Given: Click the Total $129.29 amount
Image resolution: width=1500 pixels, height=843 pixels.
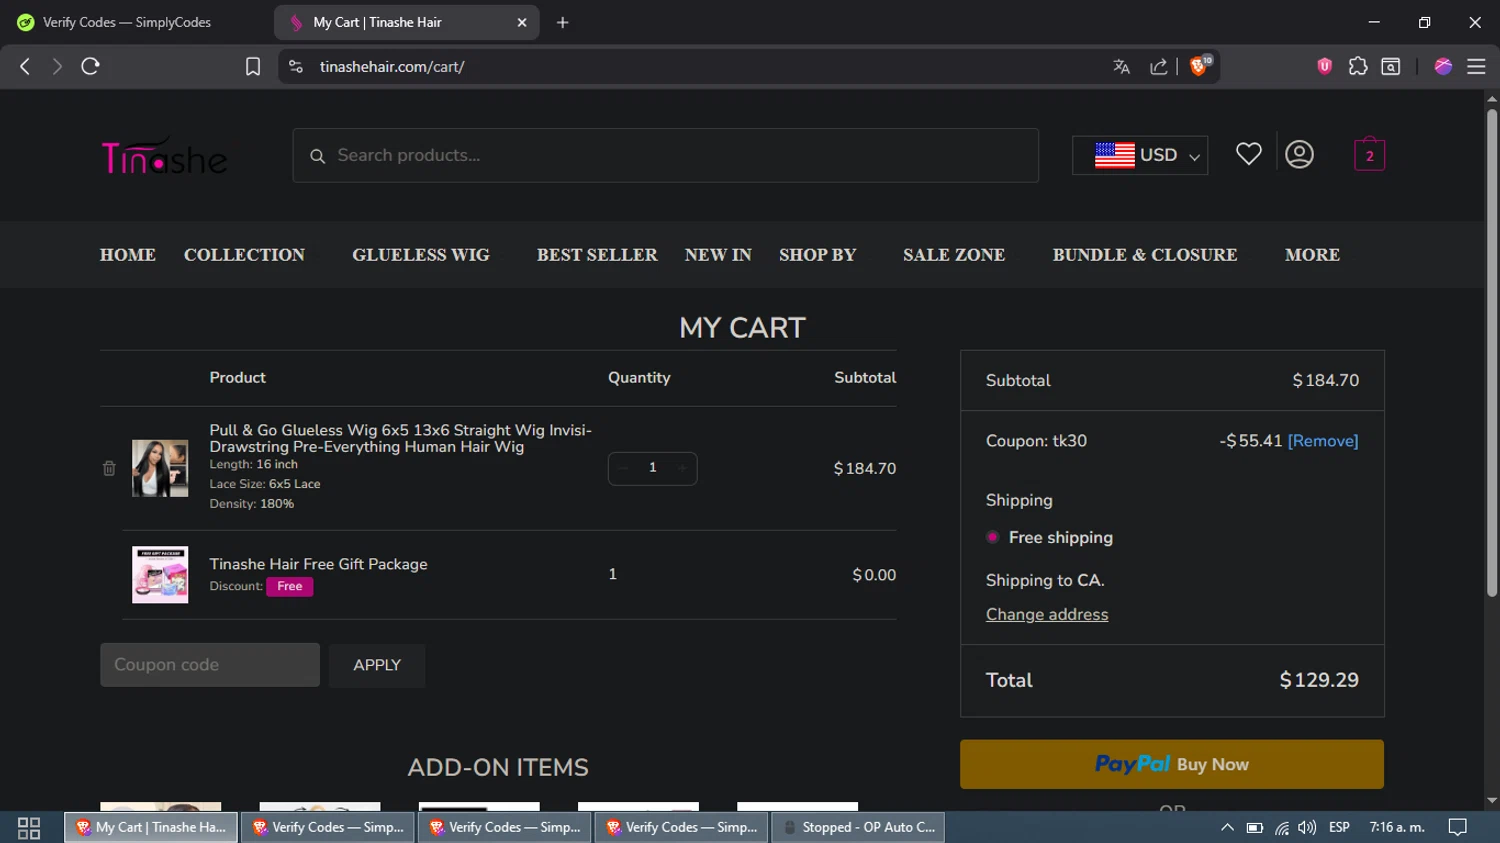Looking at the screenshot, I should [x=1319, y=680].
